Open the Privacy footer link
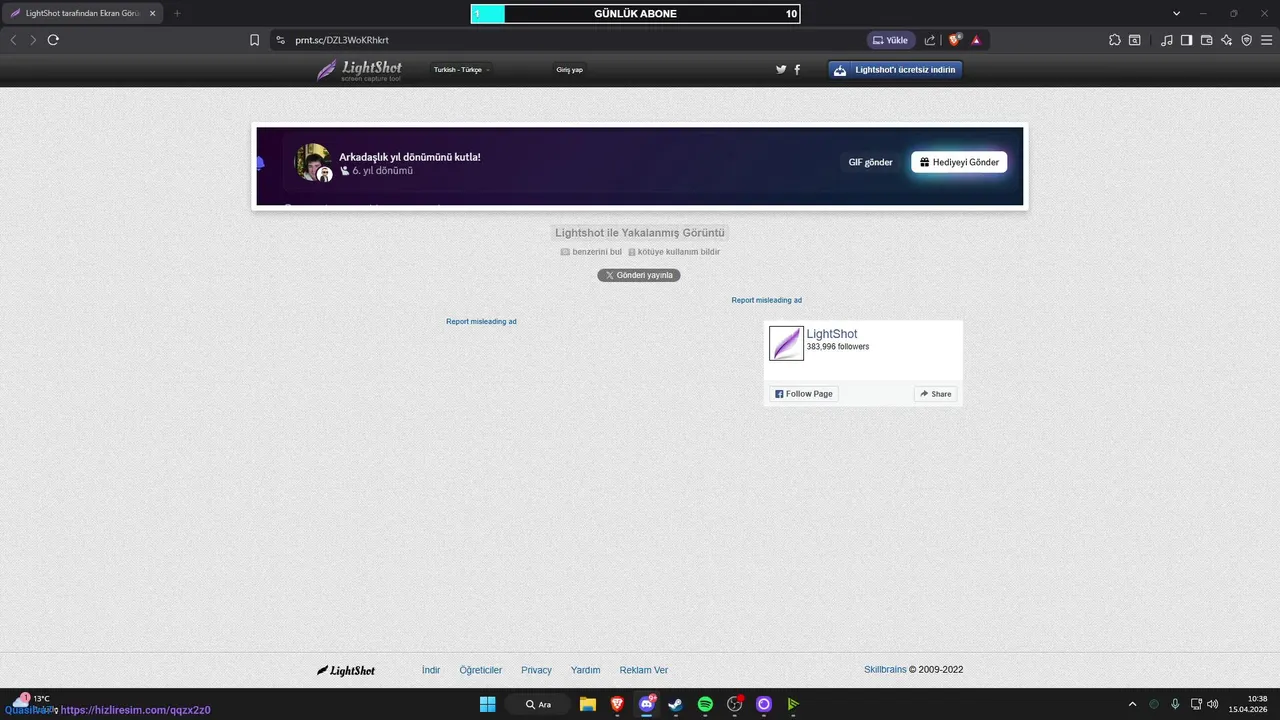1280x720 pixels. pyautogui.click(x=536, y=670)
